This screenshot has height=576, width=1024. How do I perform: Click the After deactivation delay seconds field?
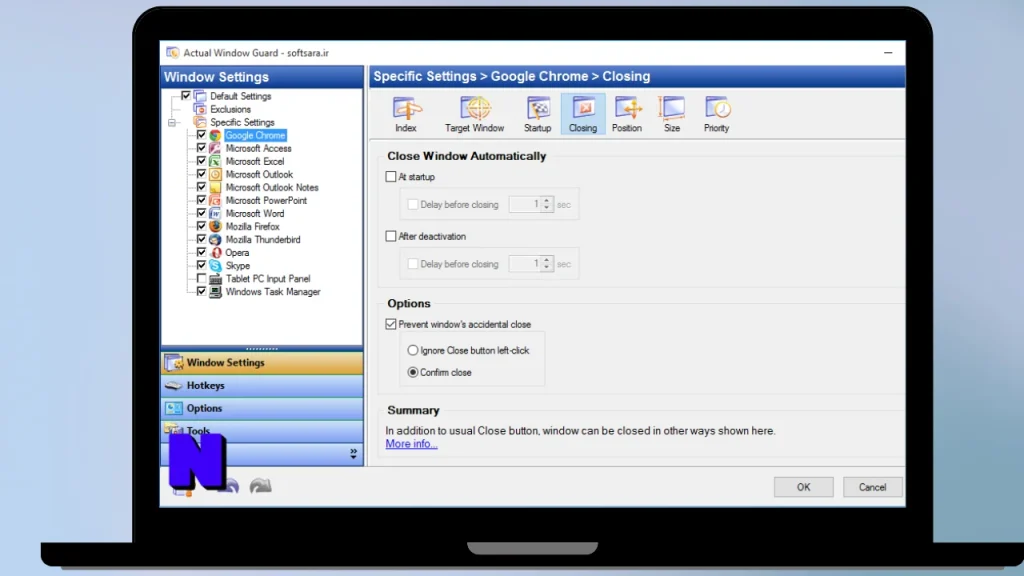coord(526,264)
